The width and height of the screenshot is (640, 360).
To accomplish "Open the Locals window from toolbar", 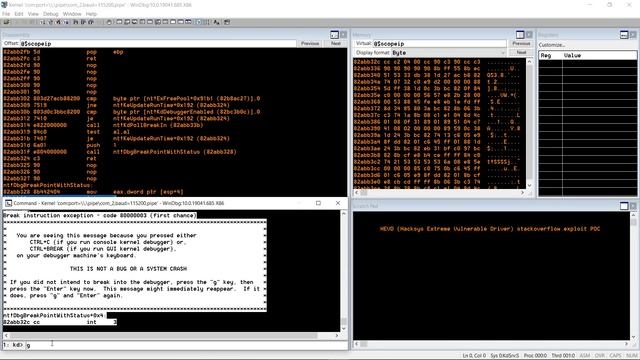I will point(134,22).
